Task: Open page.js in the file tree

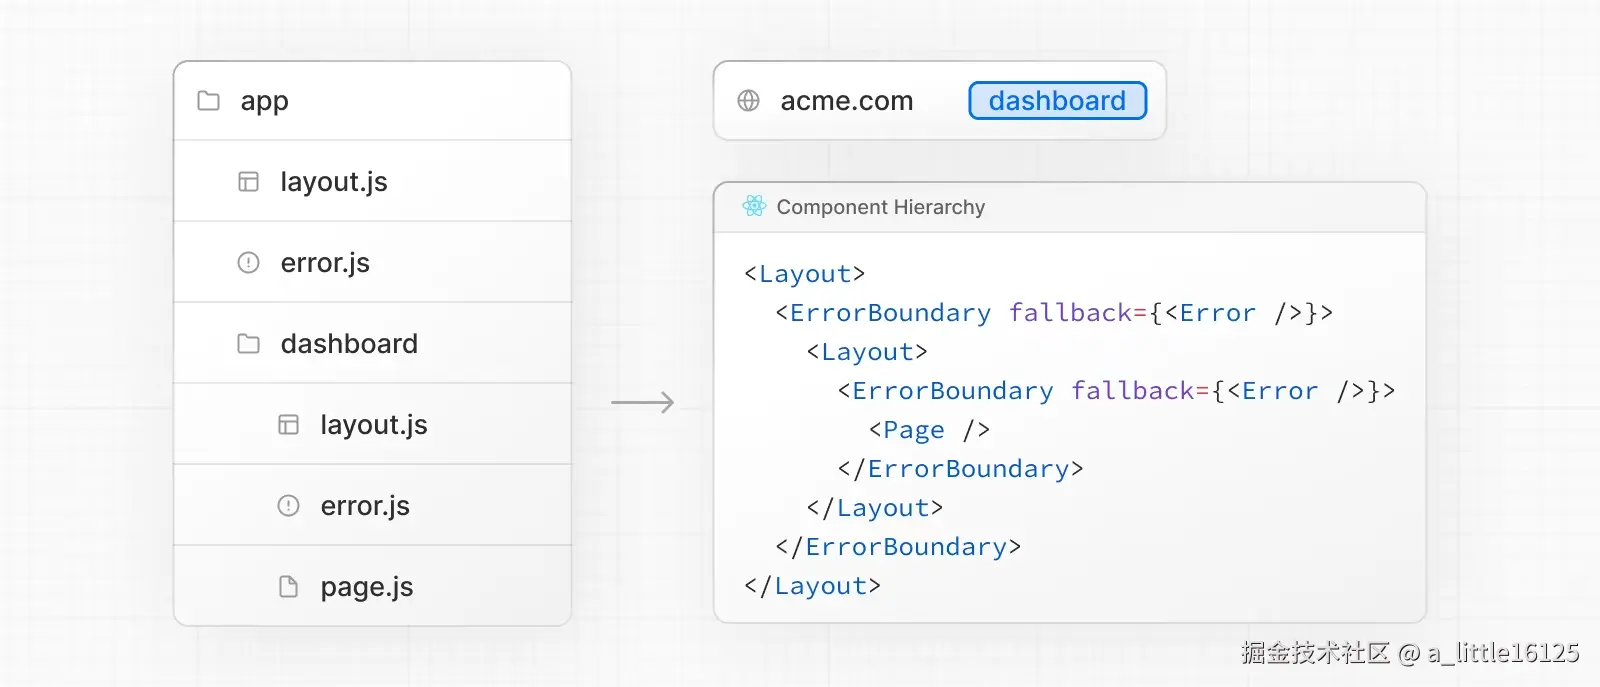Action: tap(366, 587)
